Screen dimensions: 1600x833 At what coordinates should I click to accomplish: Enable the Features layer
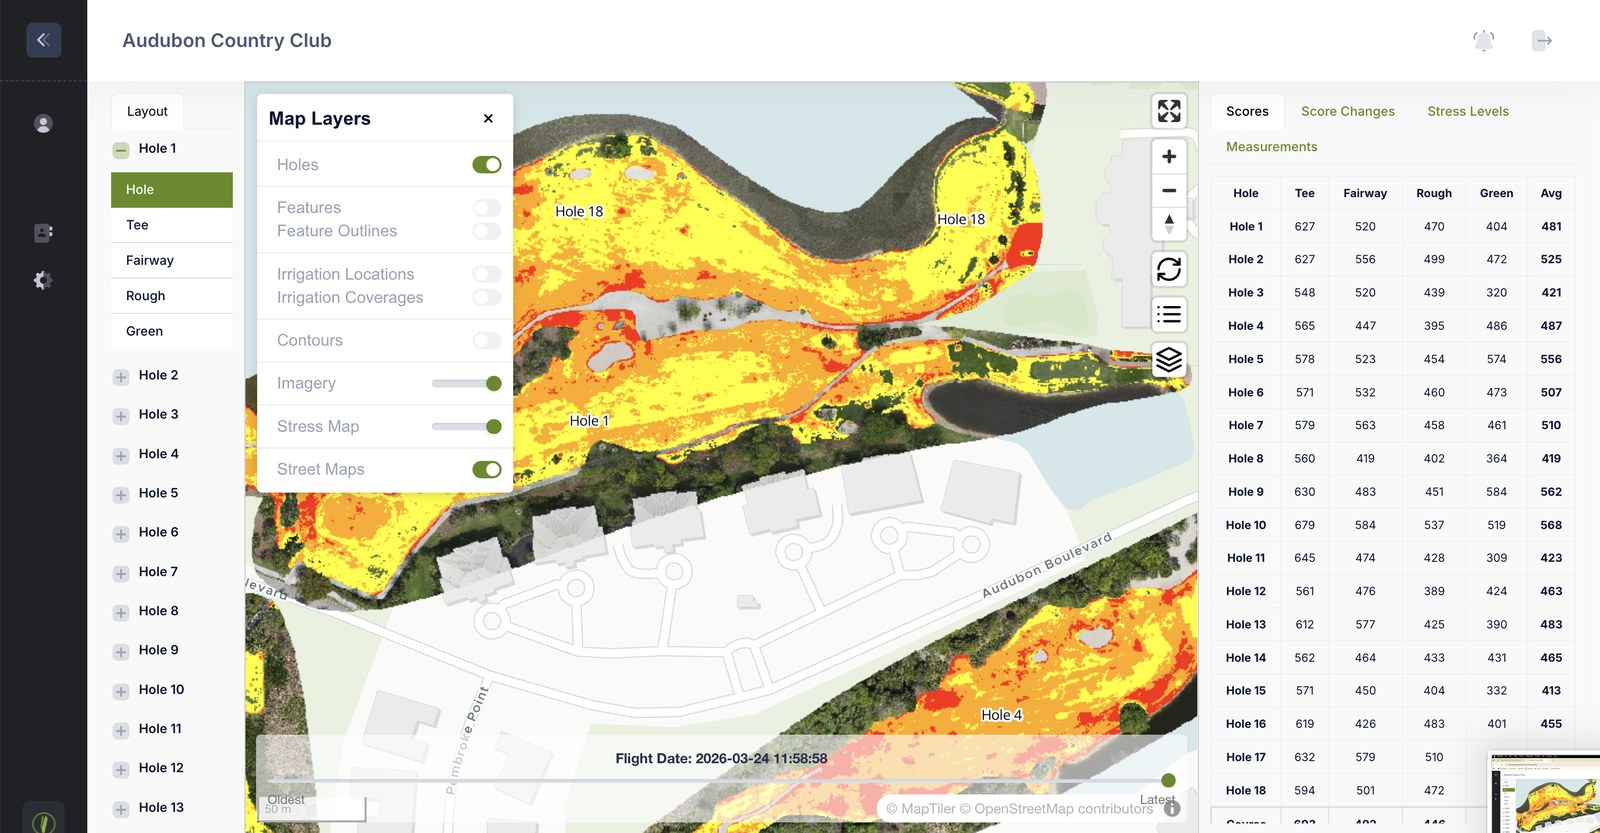487,208
